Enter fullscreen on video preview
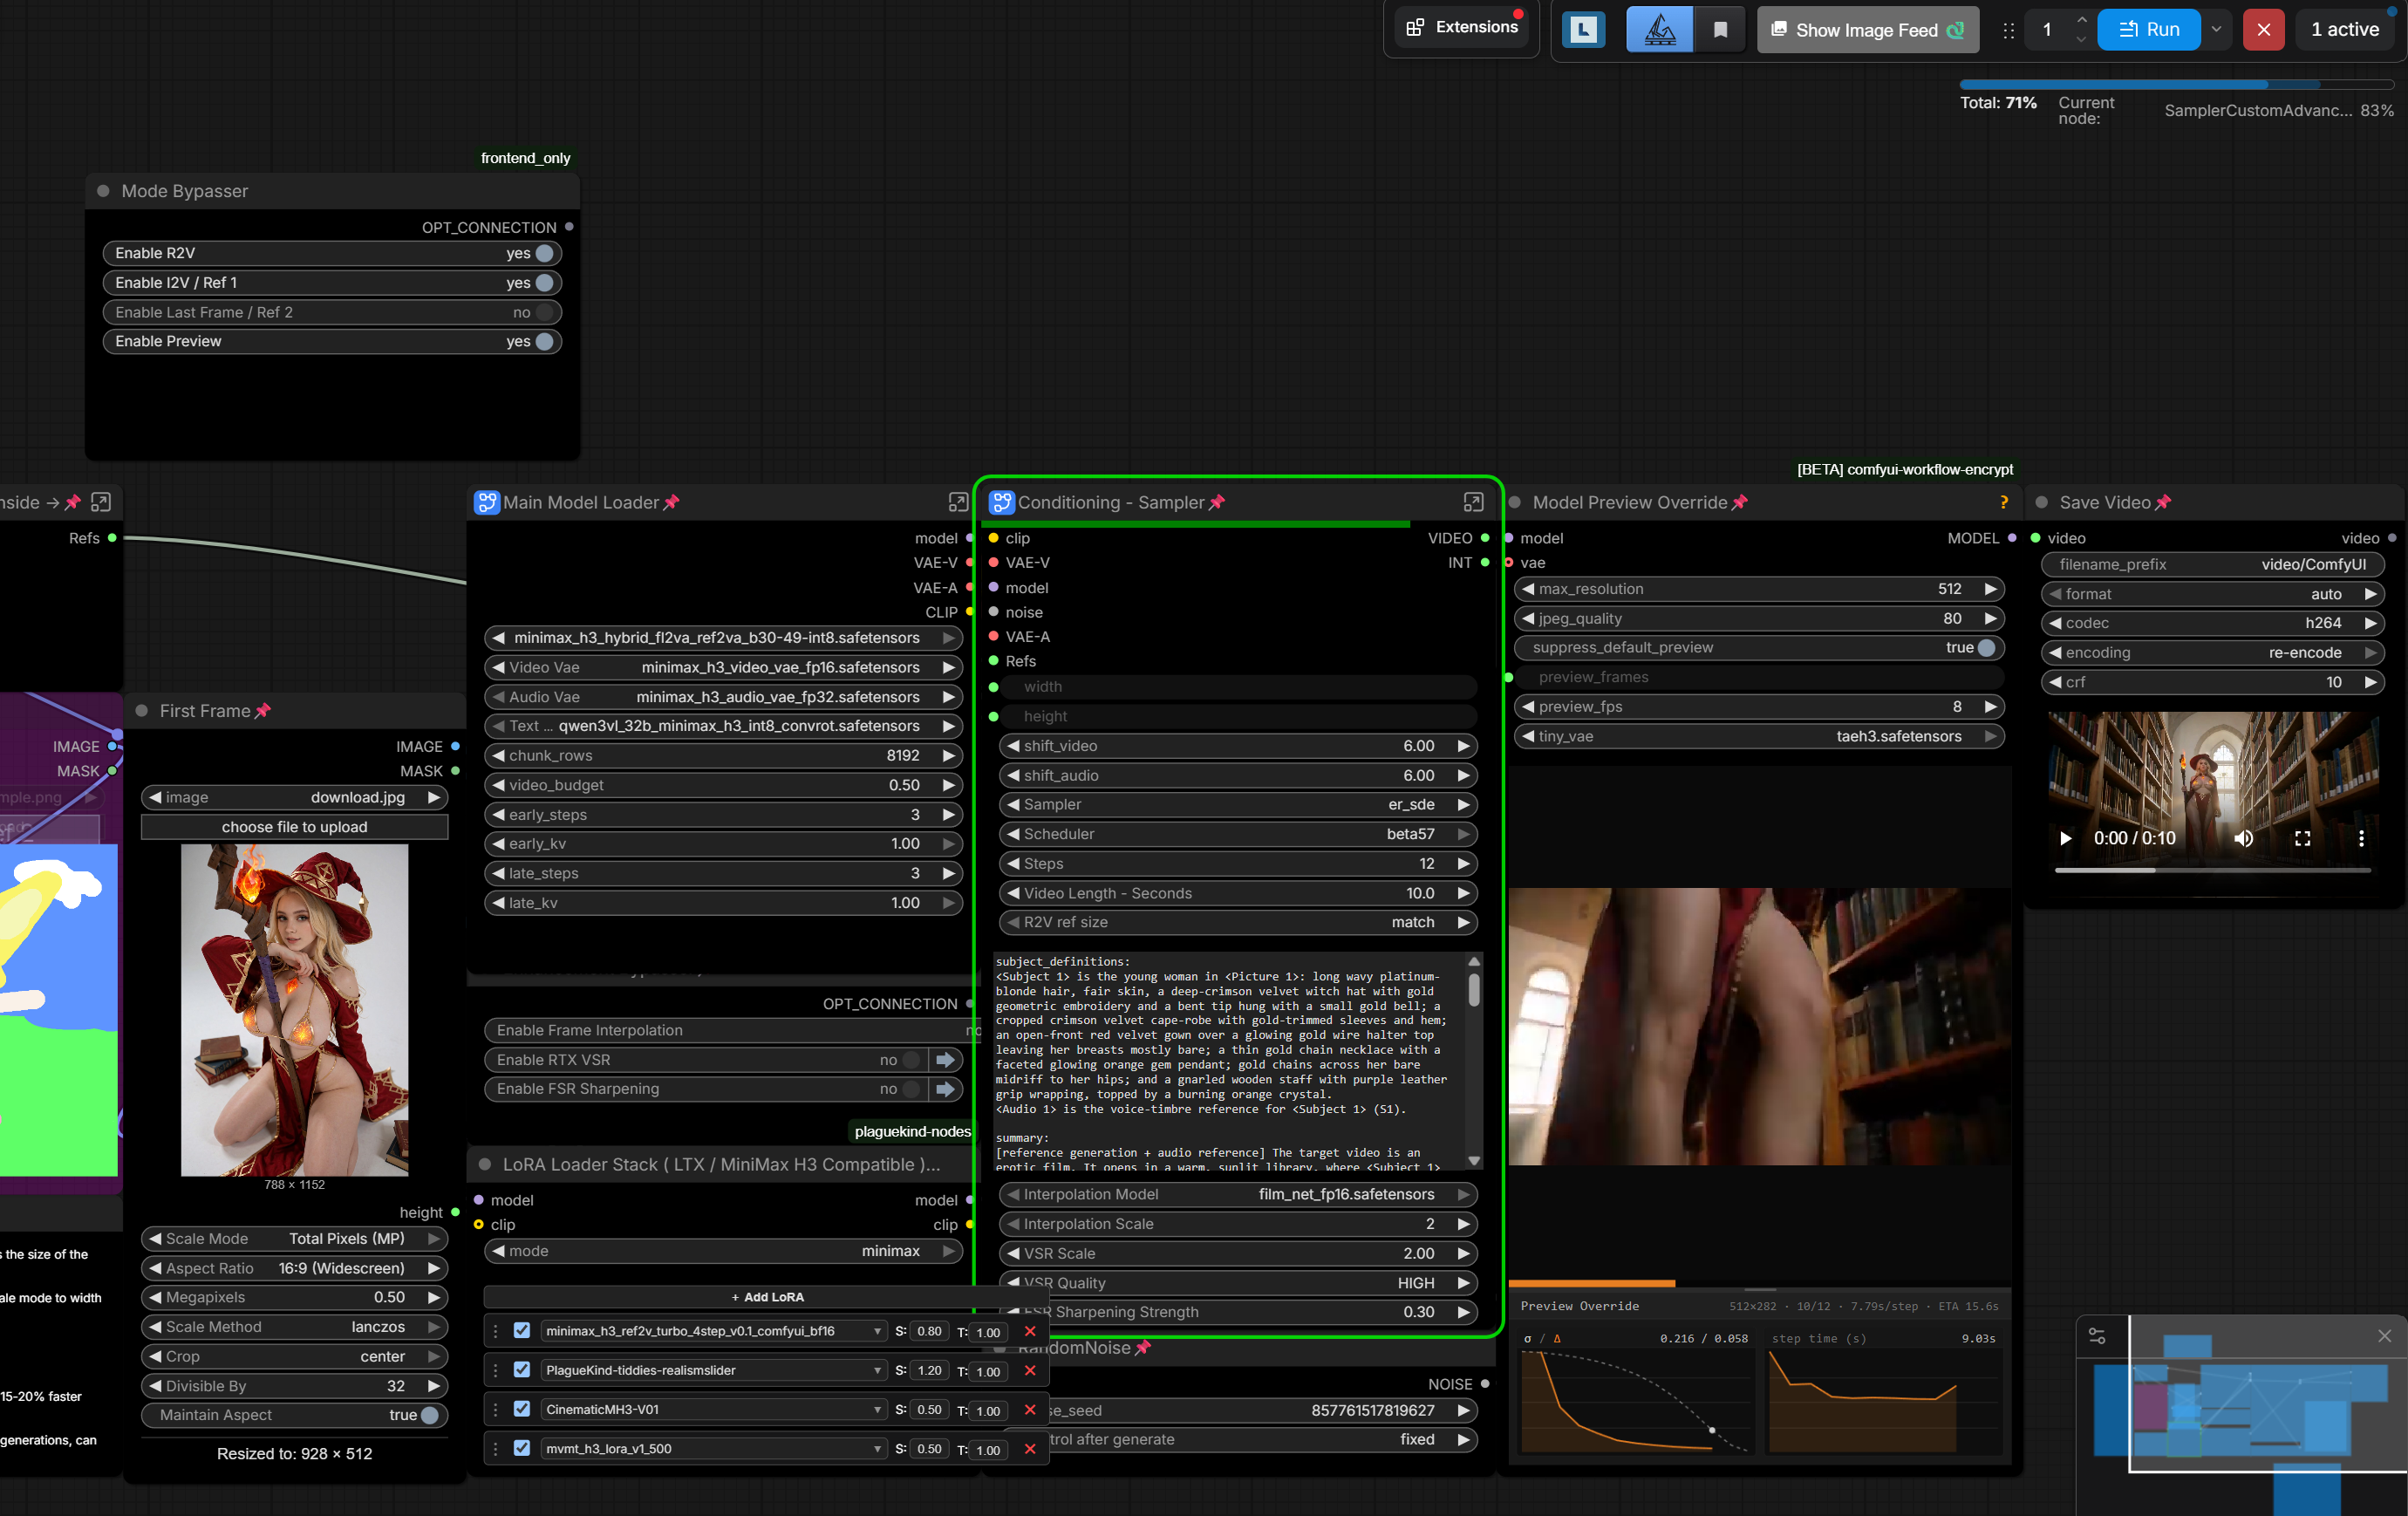Screen dimensions: 2408x1516 pyautogui.click(x=2302, y=838)
